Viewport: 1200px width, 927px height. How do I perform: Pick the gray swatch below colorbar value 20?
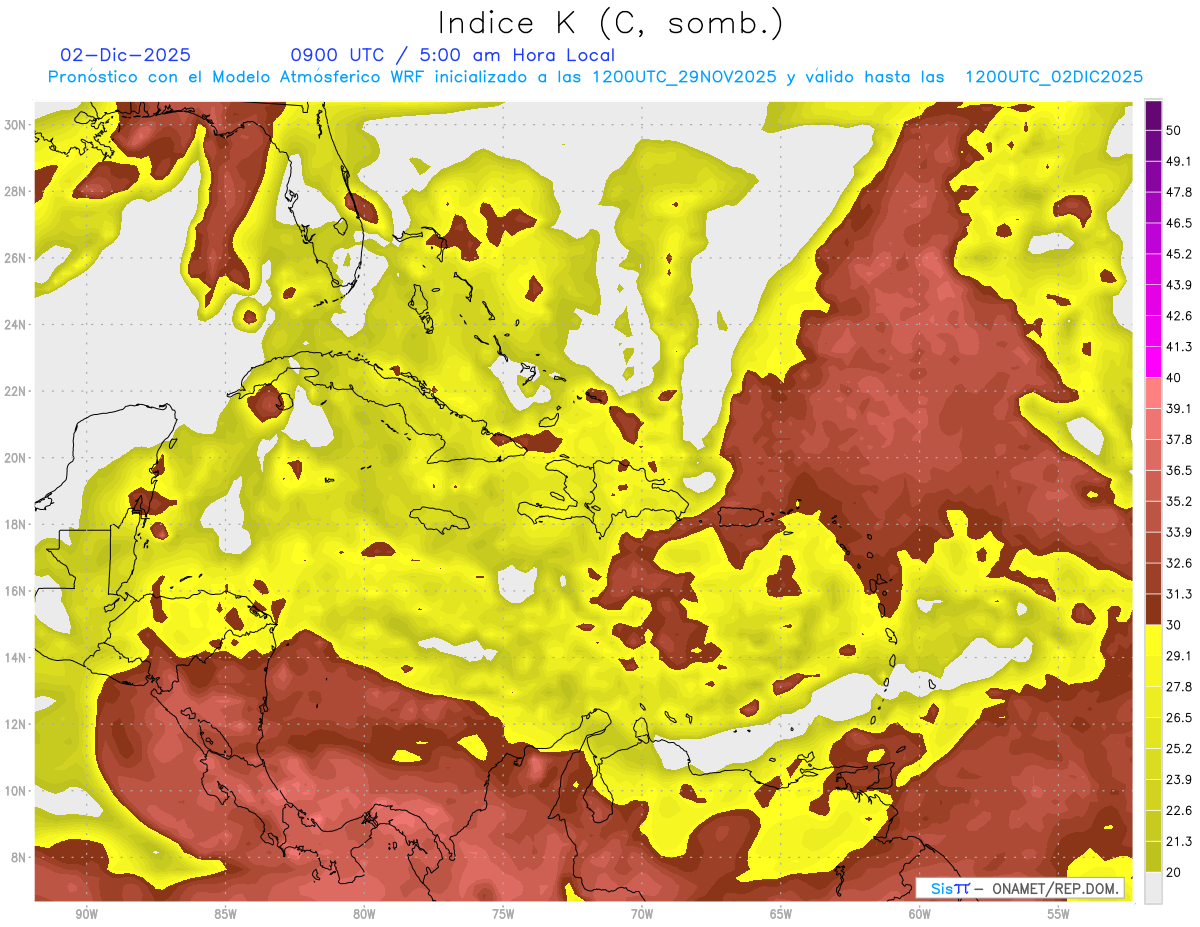click(1153, 887)
